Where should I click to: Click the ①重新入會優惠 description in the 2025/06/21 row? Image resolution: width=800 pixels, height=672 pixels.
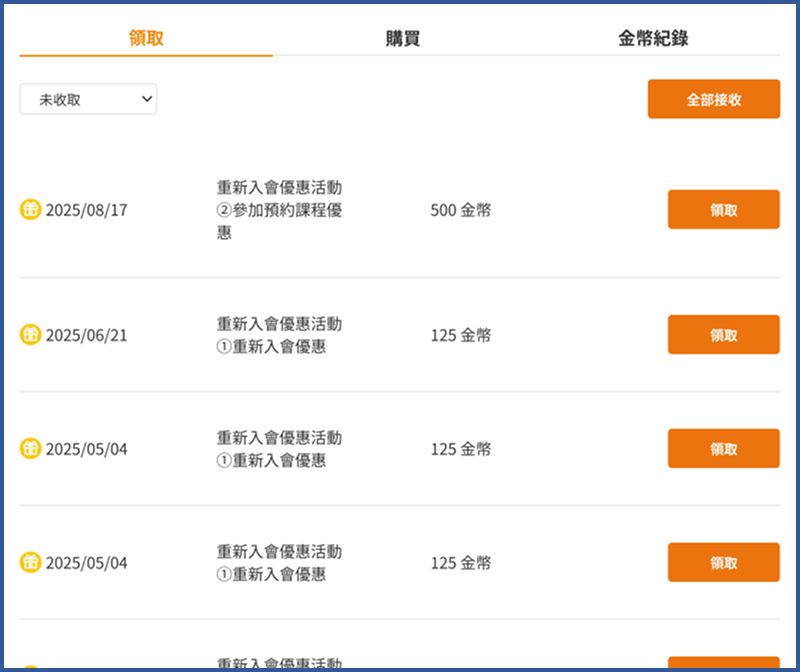271,347
